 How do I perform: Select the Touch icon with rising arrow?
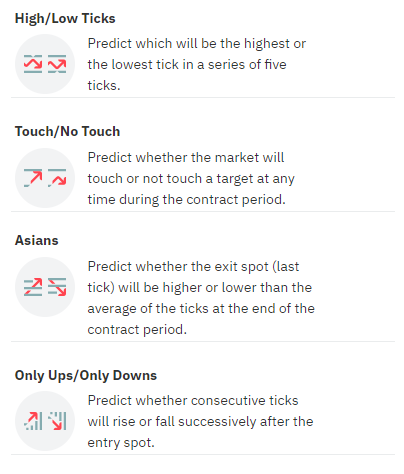(33, 178)
